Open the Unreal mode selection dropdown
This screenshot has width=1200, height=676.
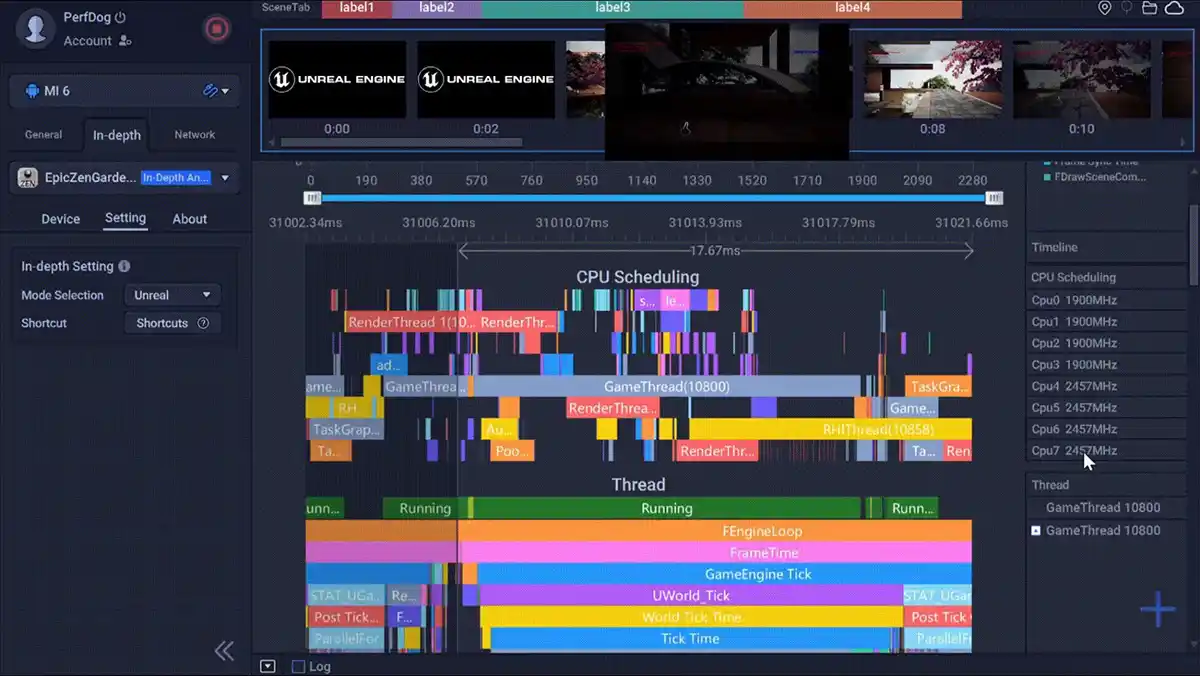pyautogui.click(x=172, y=295)
